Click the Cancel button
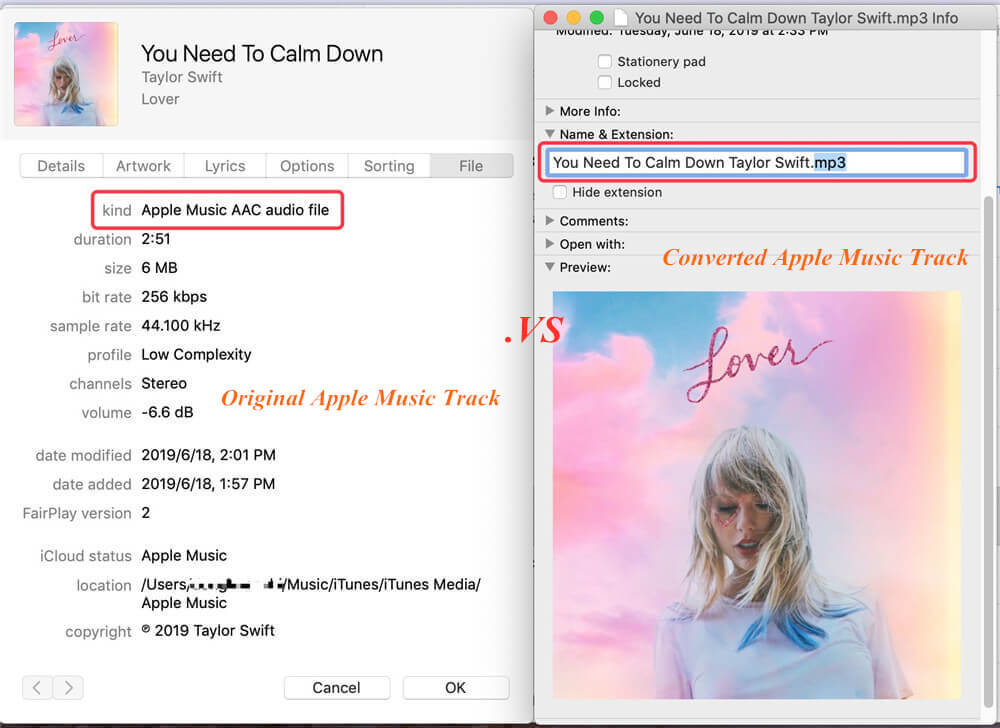1000x728 pixels. tap(337, 688)
